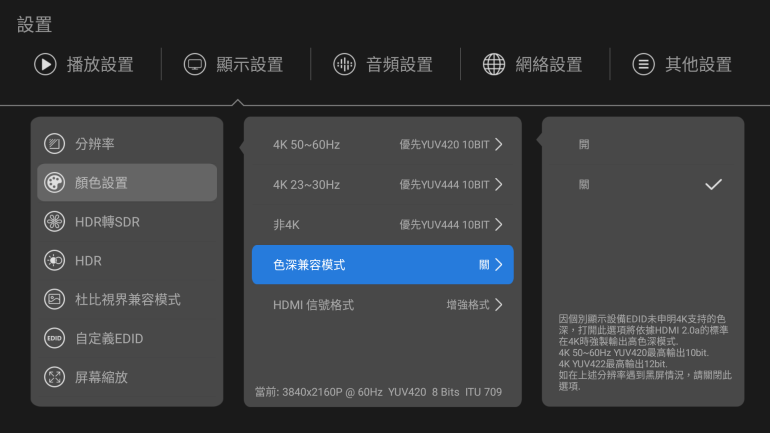Image resolution: width=770 pixels, height=433 pixels.
Task: Open 屏幕縮放 settings
Action: pyautogui.click(x=127, y=377)
